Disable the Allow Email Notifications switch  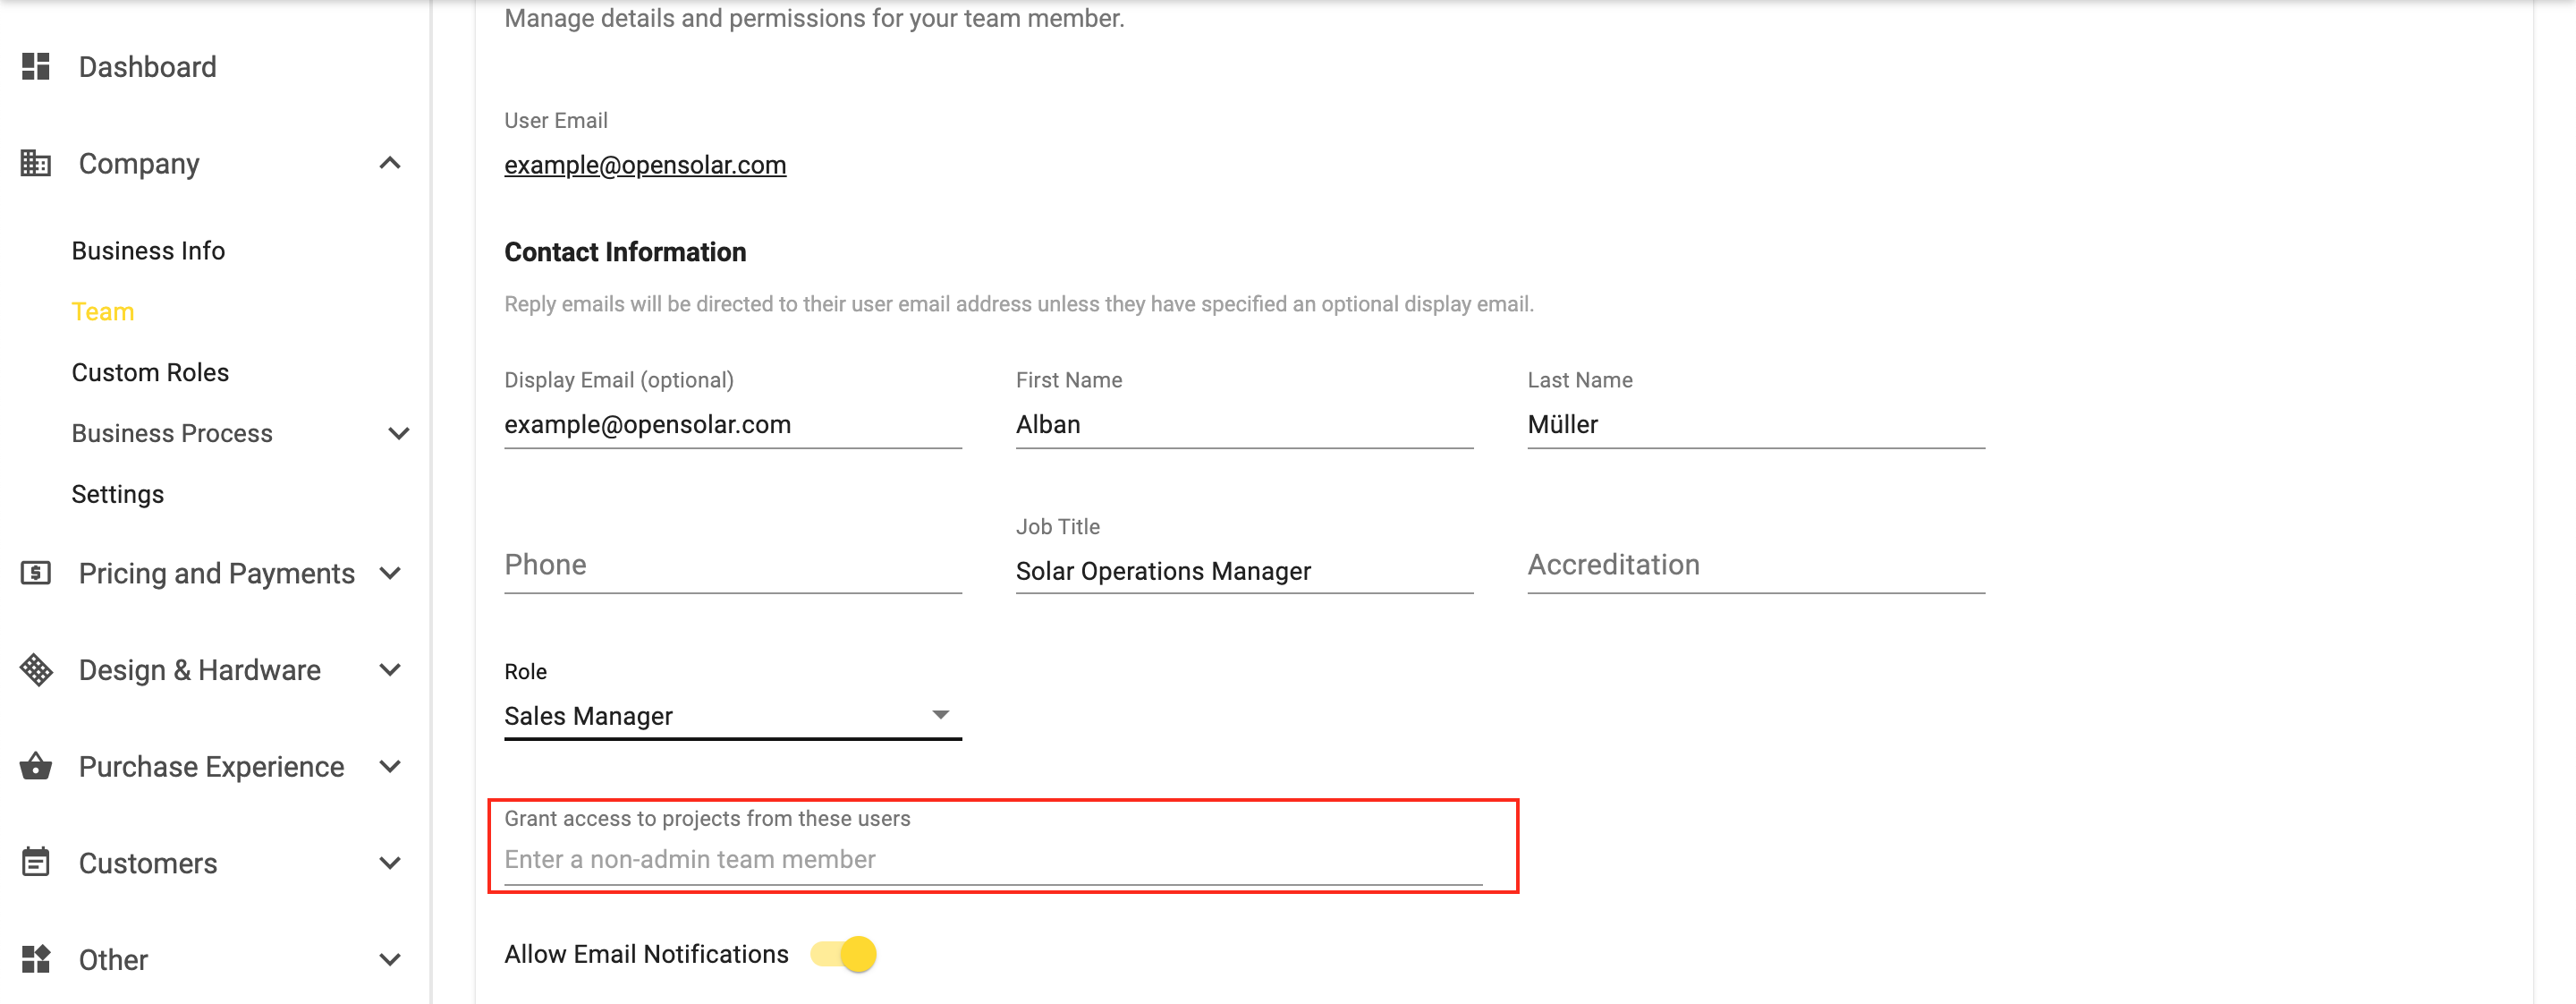844,954
